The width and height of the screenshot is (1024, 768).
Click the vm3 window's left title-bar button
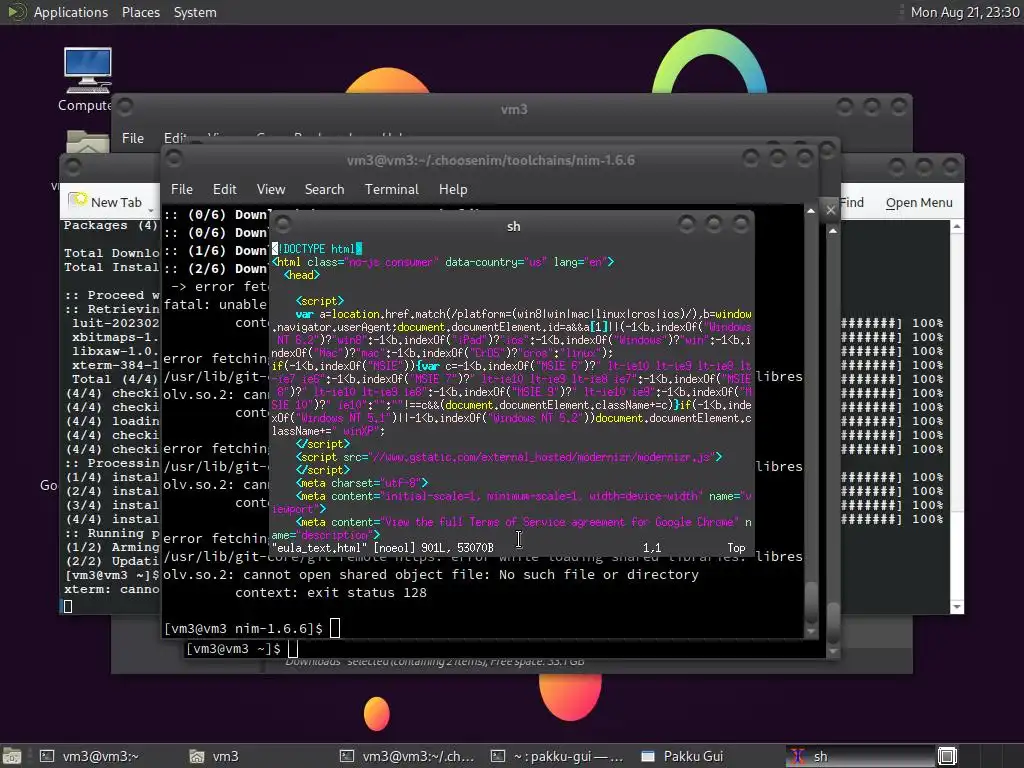(x=125, y=106)
